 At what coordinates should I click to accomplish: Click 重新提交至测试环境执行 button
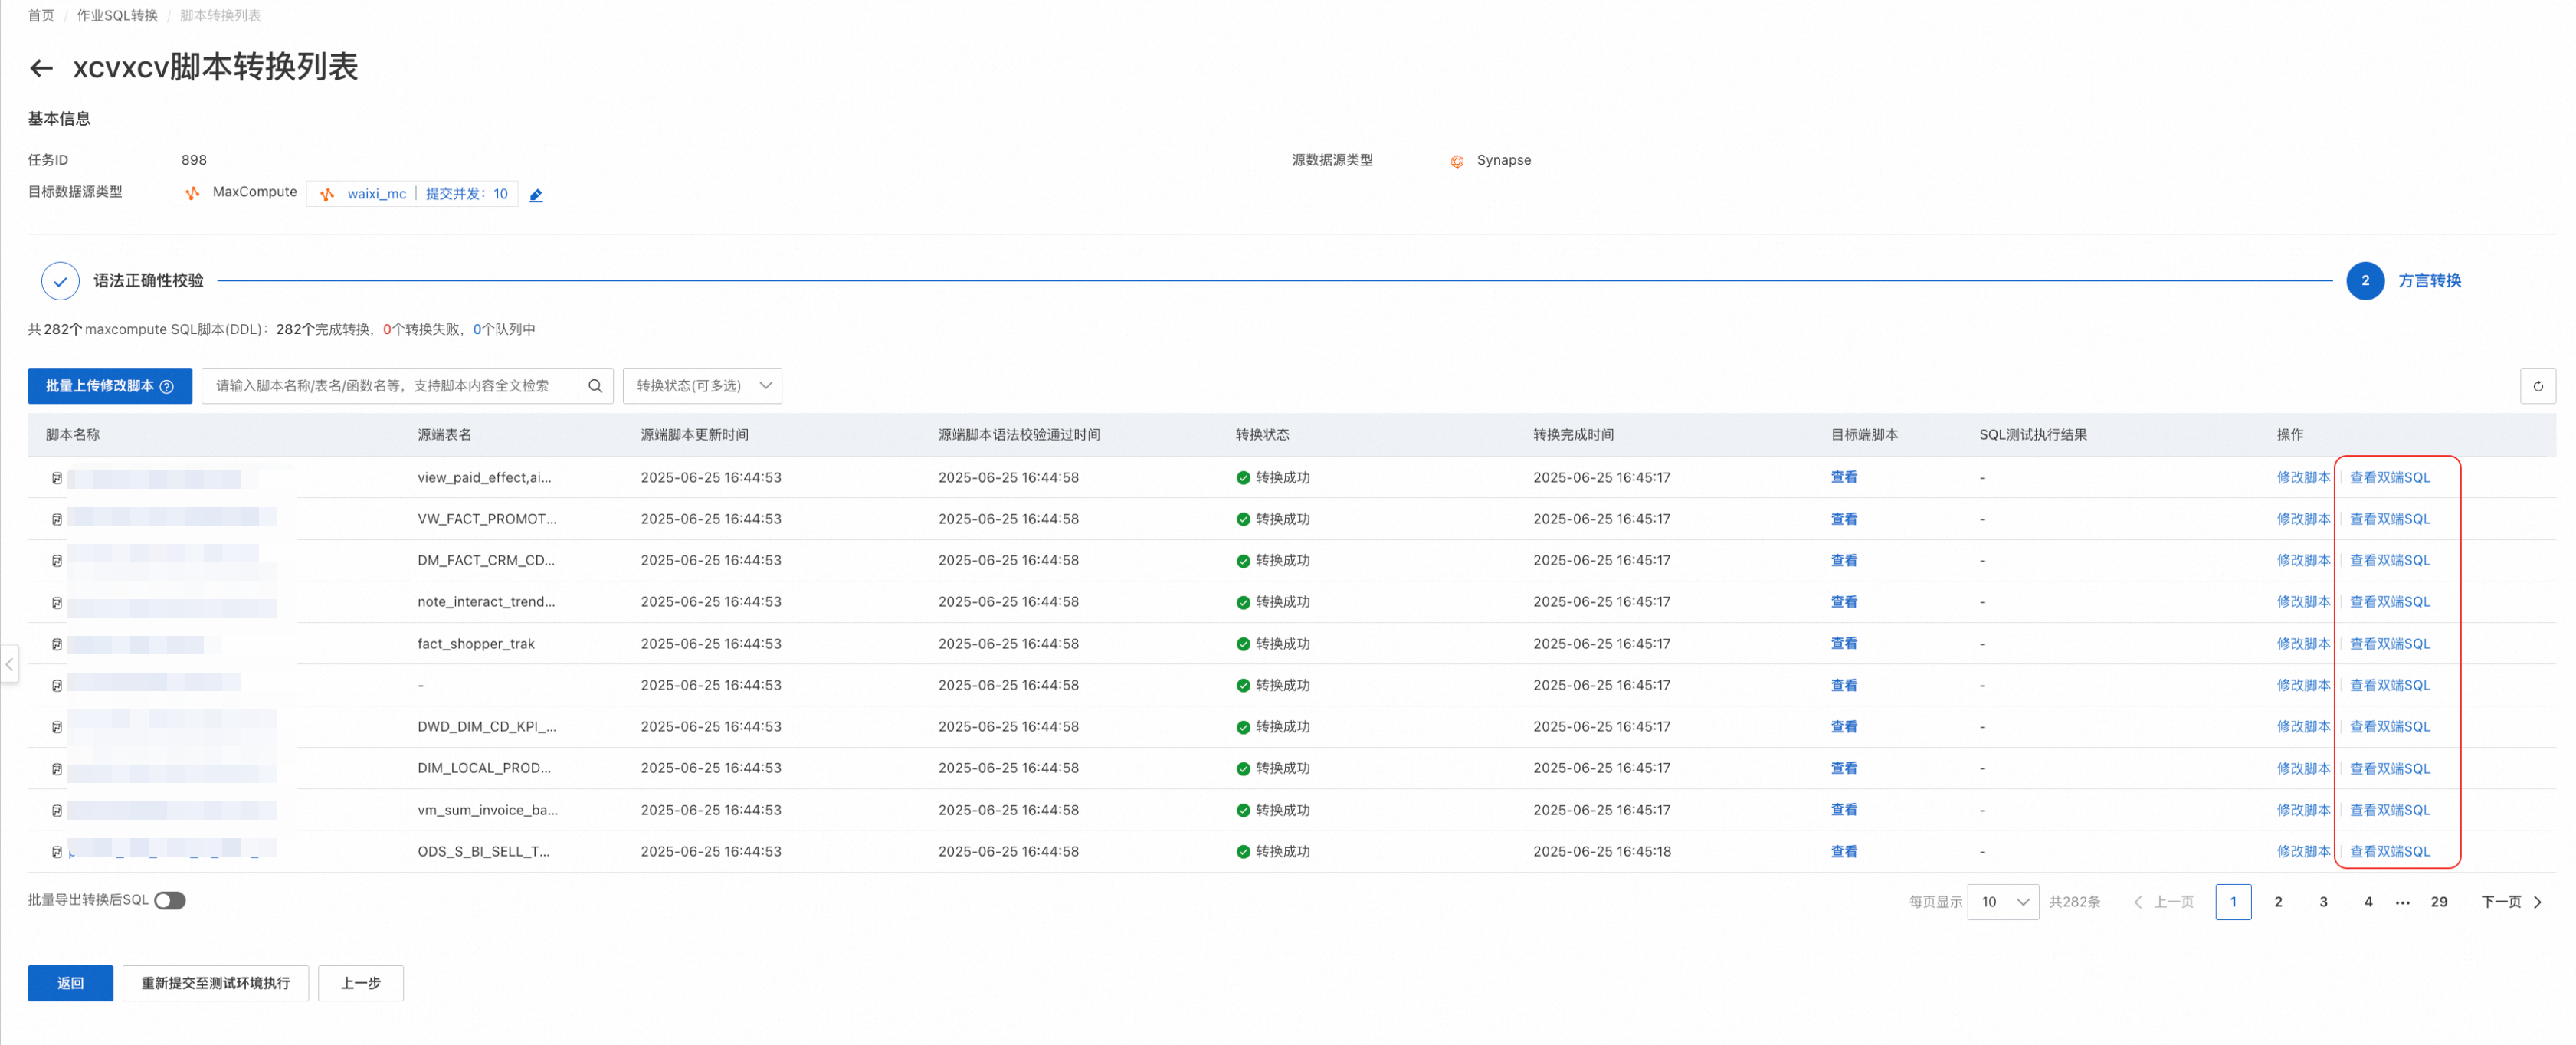(215, 983)
